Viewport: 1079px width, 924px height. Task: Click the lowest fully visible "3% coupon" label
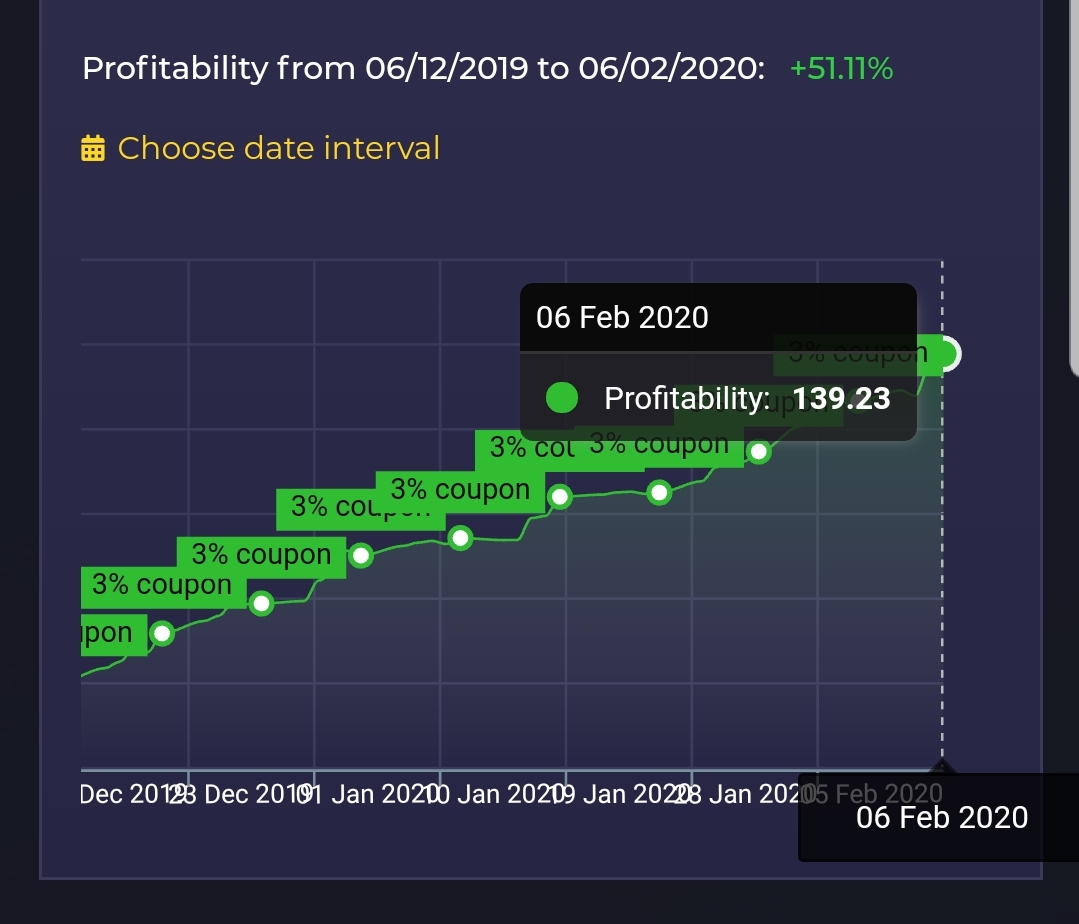coord(162,585)
